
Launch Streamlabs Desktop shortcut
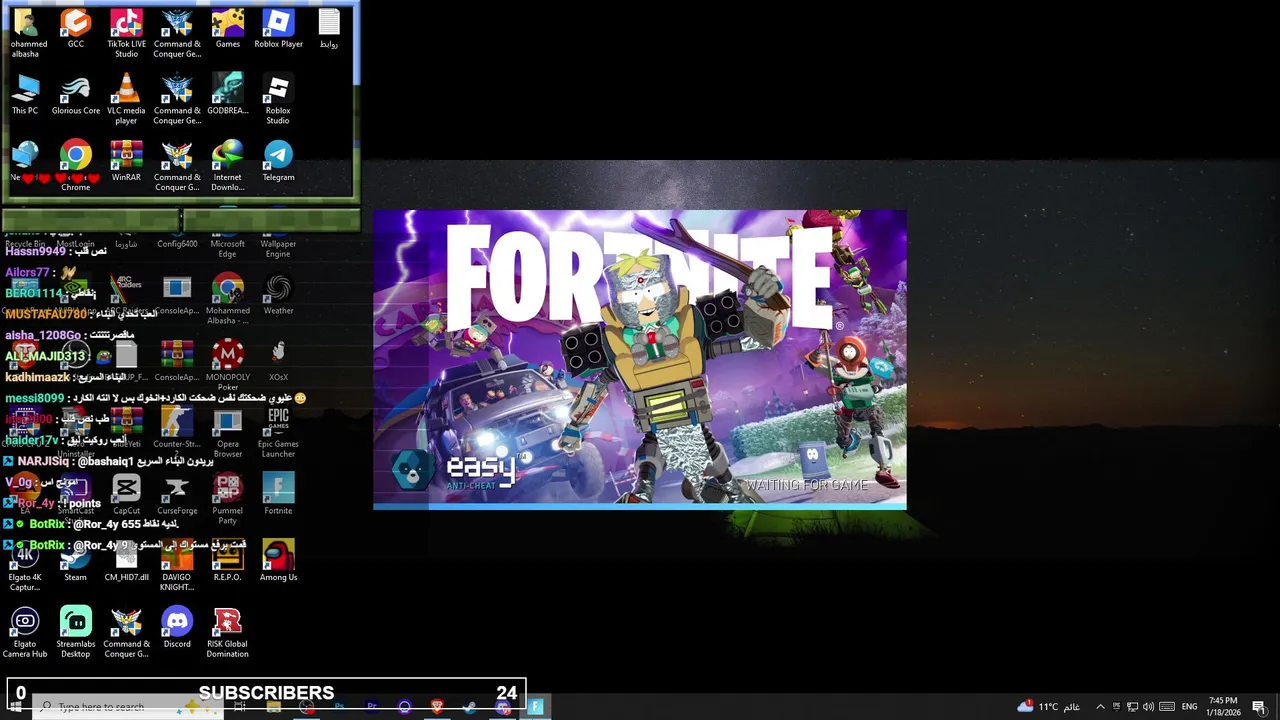(75, 634)
